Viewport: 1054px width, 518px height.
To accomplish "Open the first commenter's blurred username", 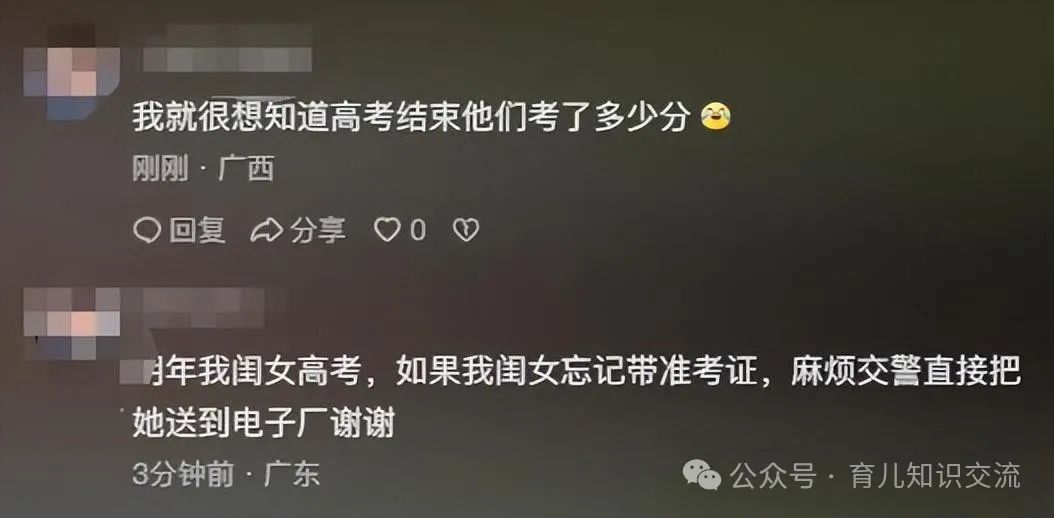I will (227, 48).
